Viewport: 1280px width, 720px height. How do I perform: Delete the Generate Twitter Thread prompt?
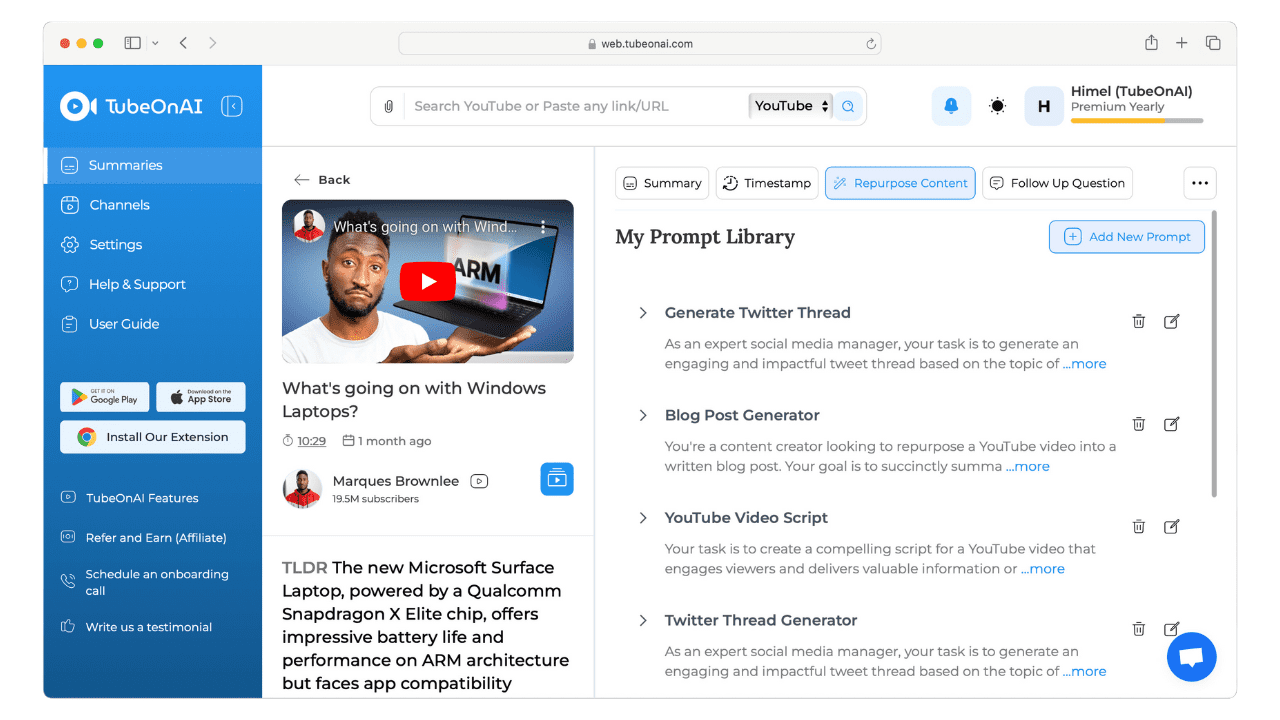(x=1138, y=321)
